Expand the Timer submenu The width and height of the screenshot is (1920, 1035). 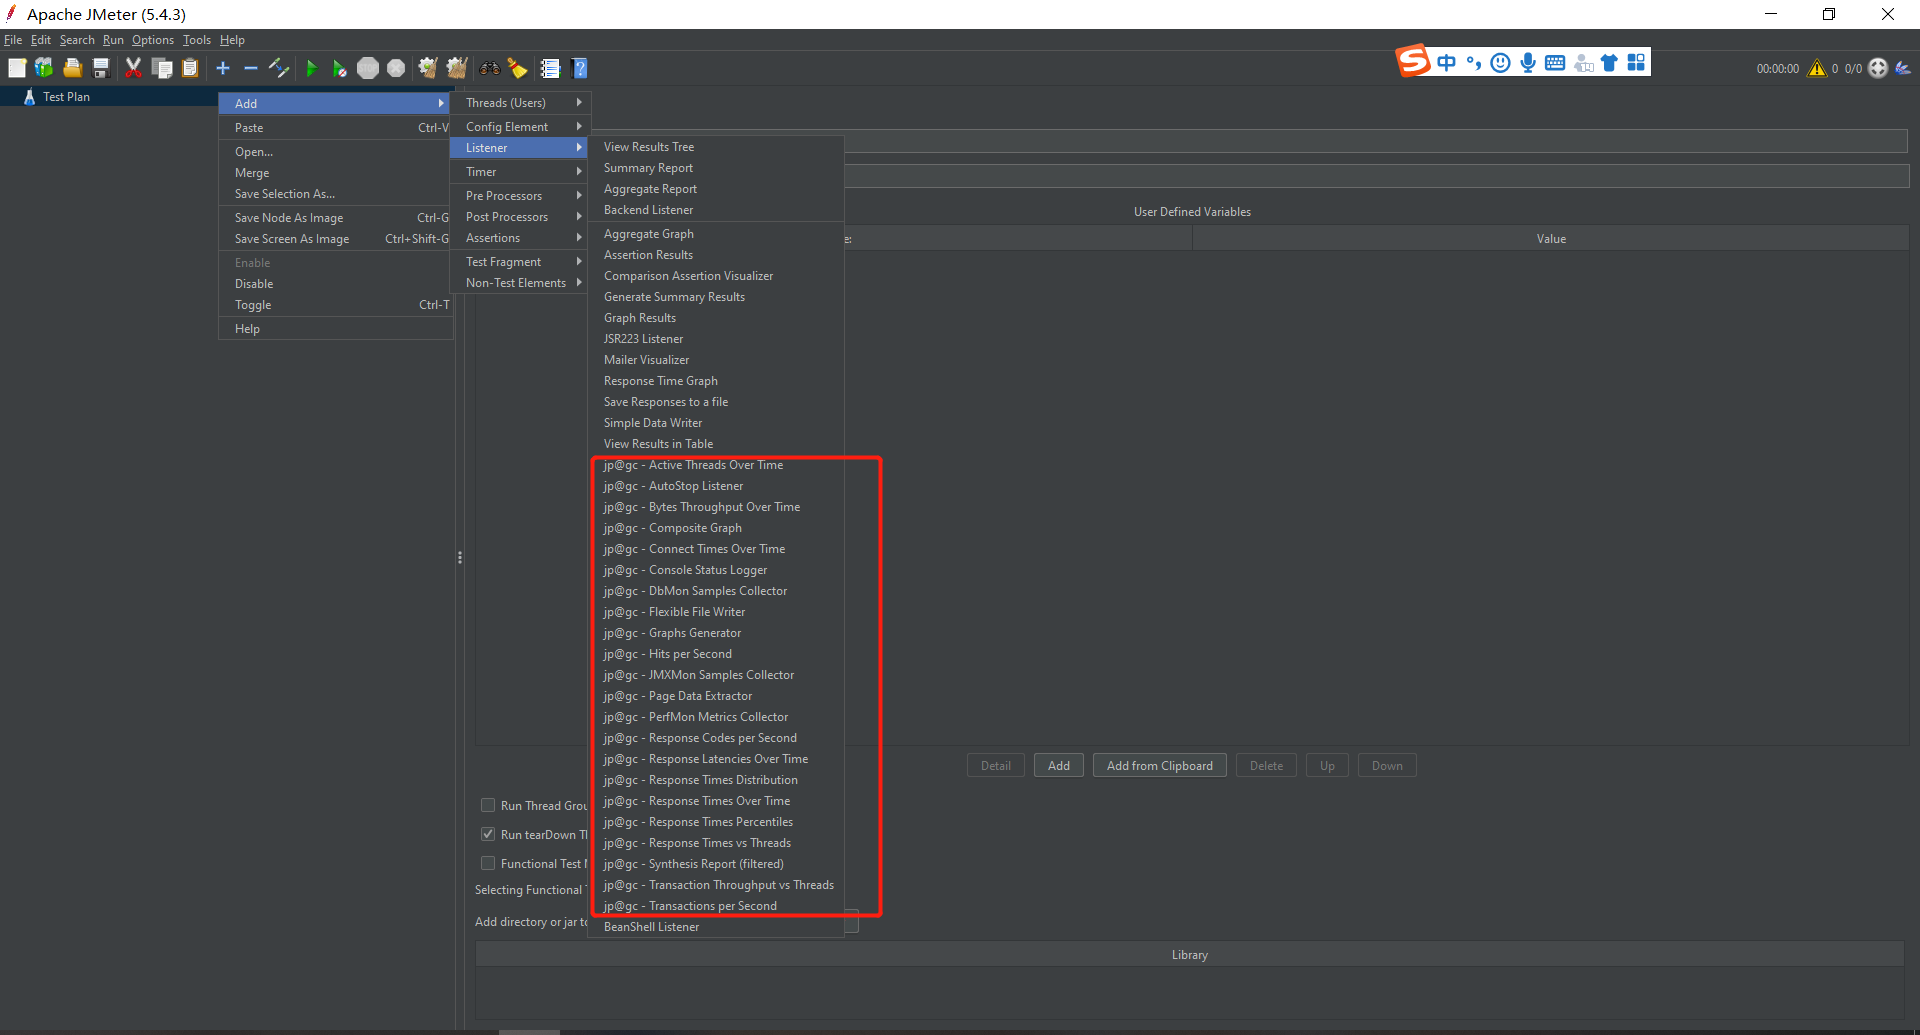pos(521,172)
